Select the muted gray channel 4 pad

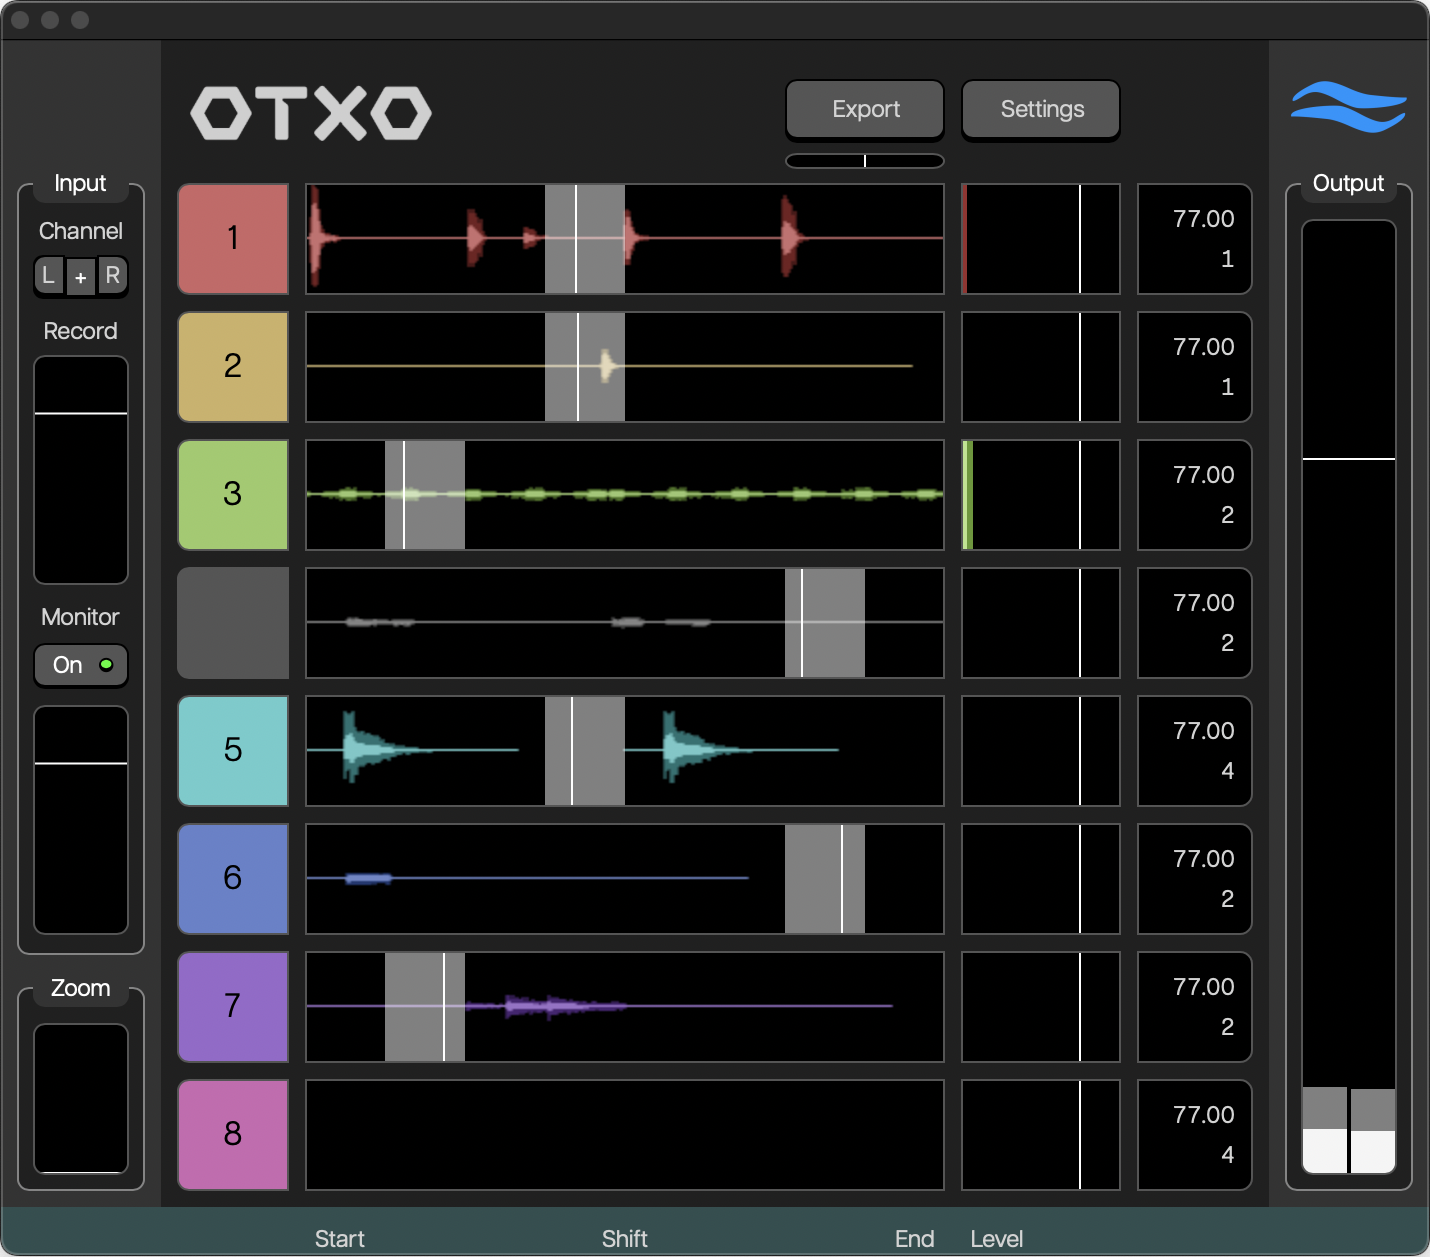(x=232, y=623)
